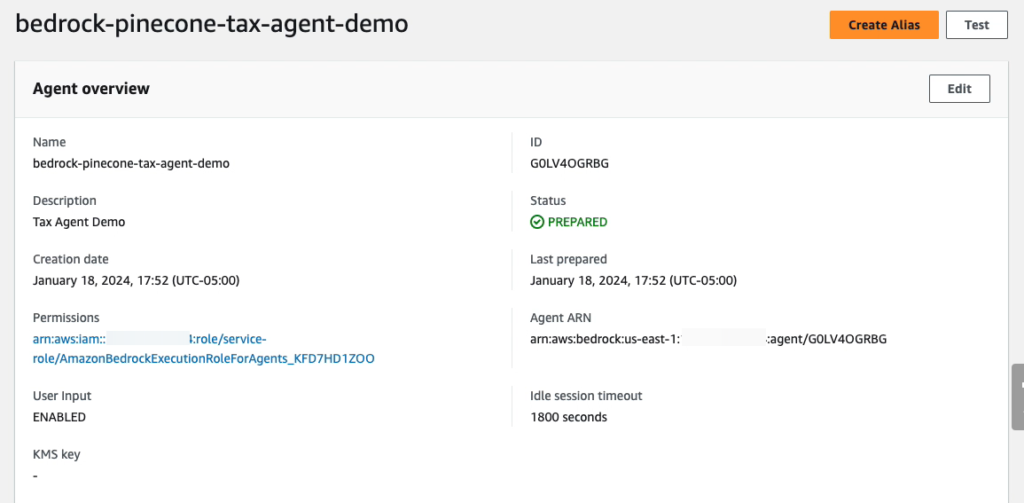Viewport: 1024px width, 503px height.
Task: Select the User Input value ENABLED
Action: click(x=59, y=417)
